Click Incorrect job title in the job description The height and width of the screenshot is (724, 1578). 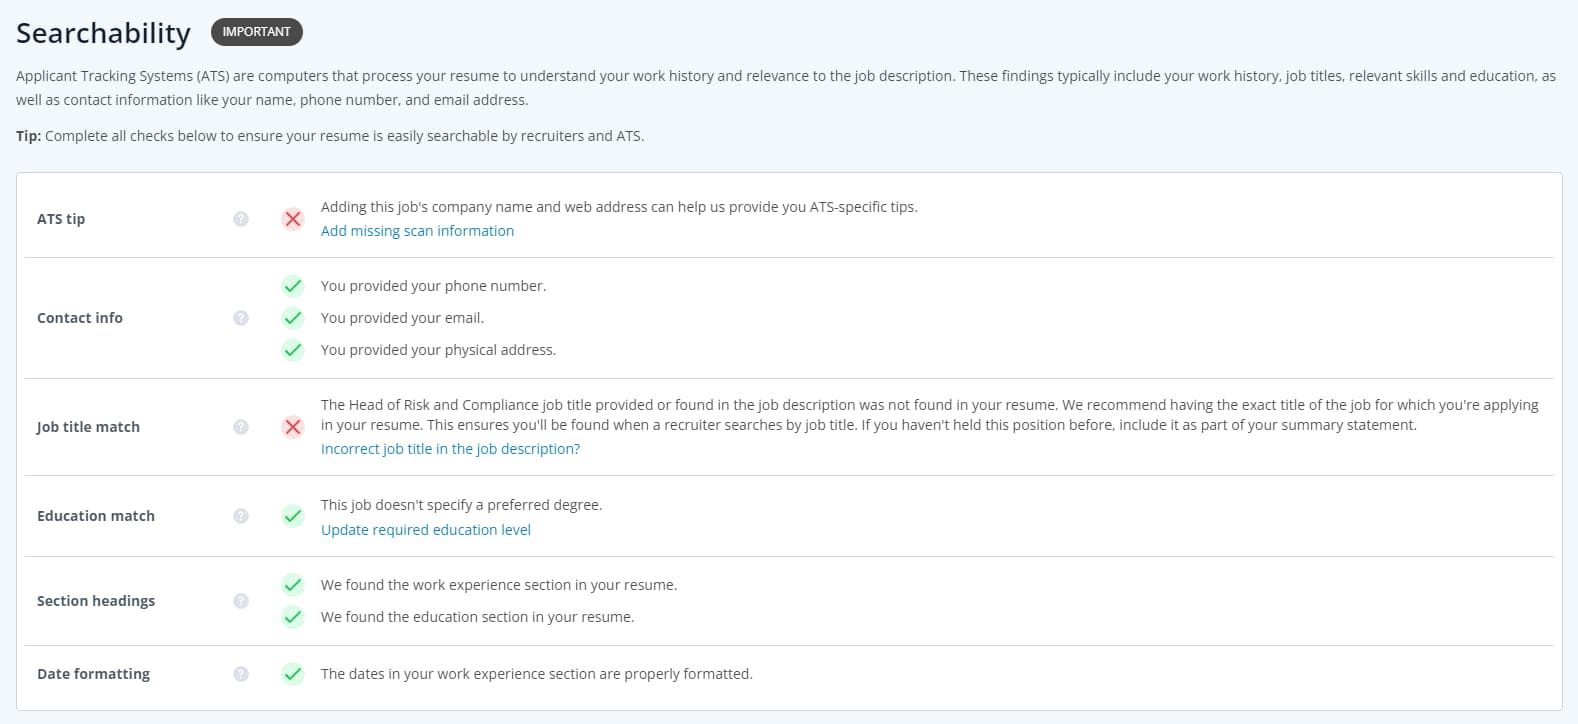coord(450,449)
